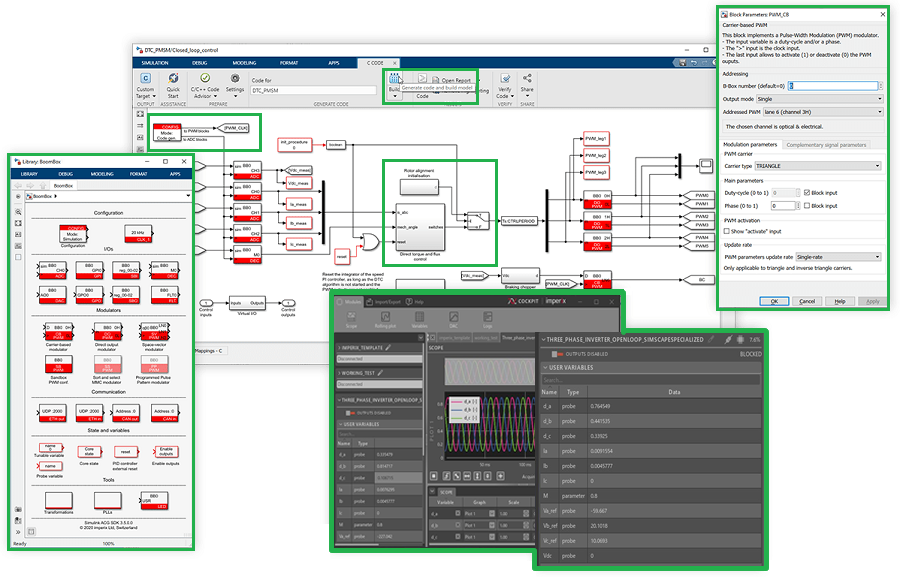Click Cancel in Block Parameters dialog
Viewport: 900px width, 577px height.
click(806, 301)
